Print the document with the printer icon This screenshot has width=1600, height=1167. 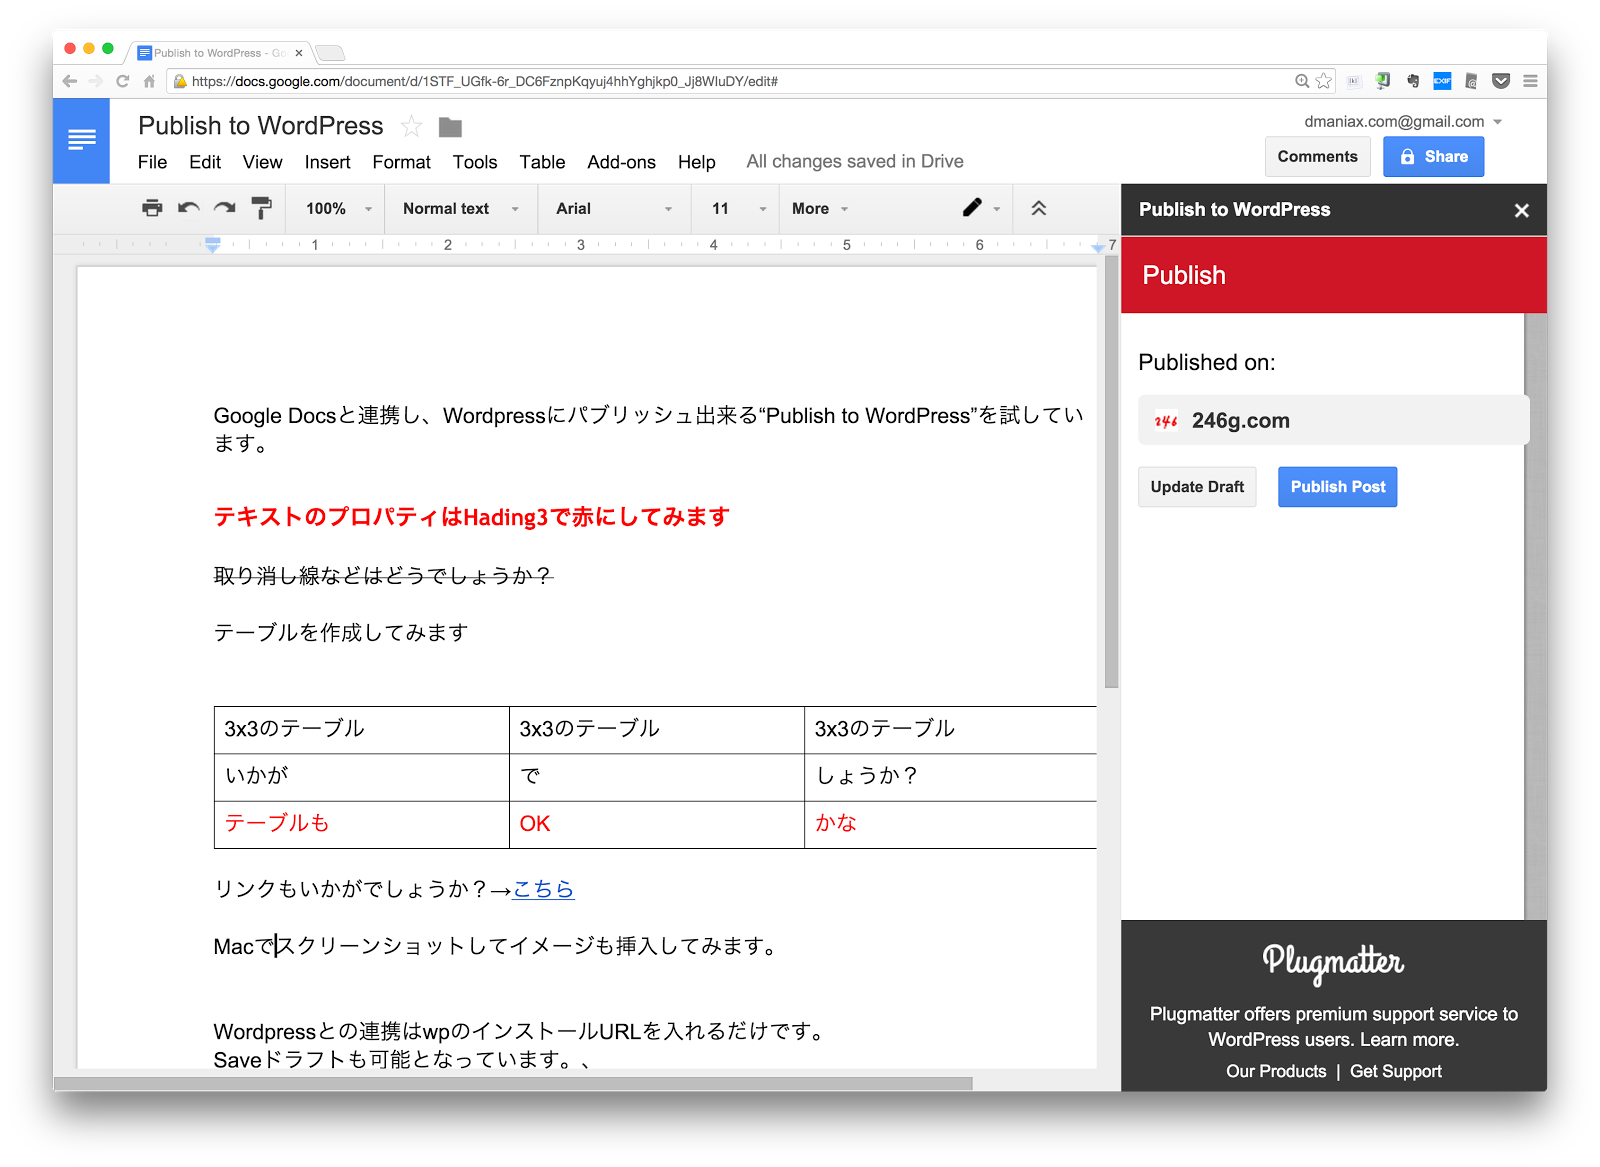click(152, 208)
